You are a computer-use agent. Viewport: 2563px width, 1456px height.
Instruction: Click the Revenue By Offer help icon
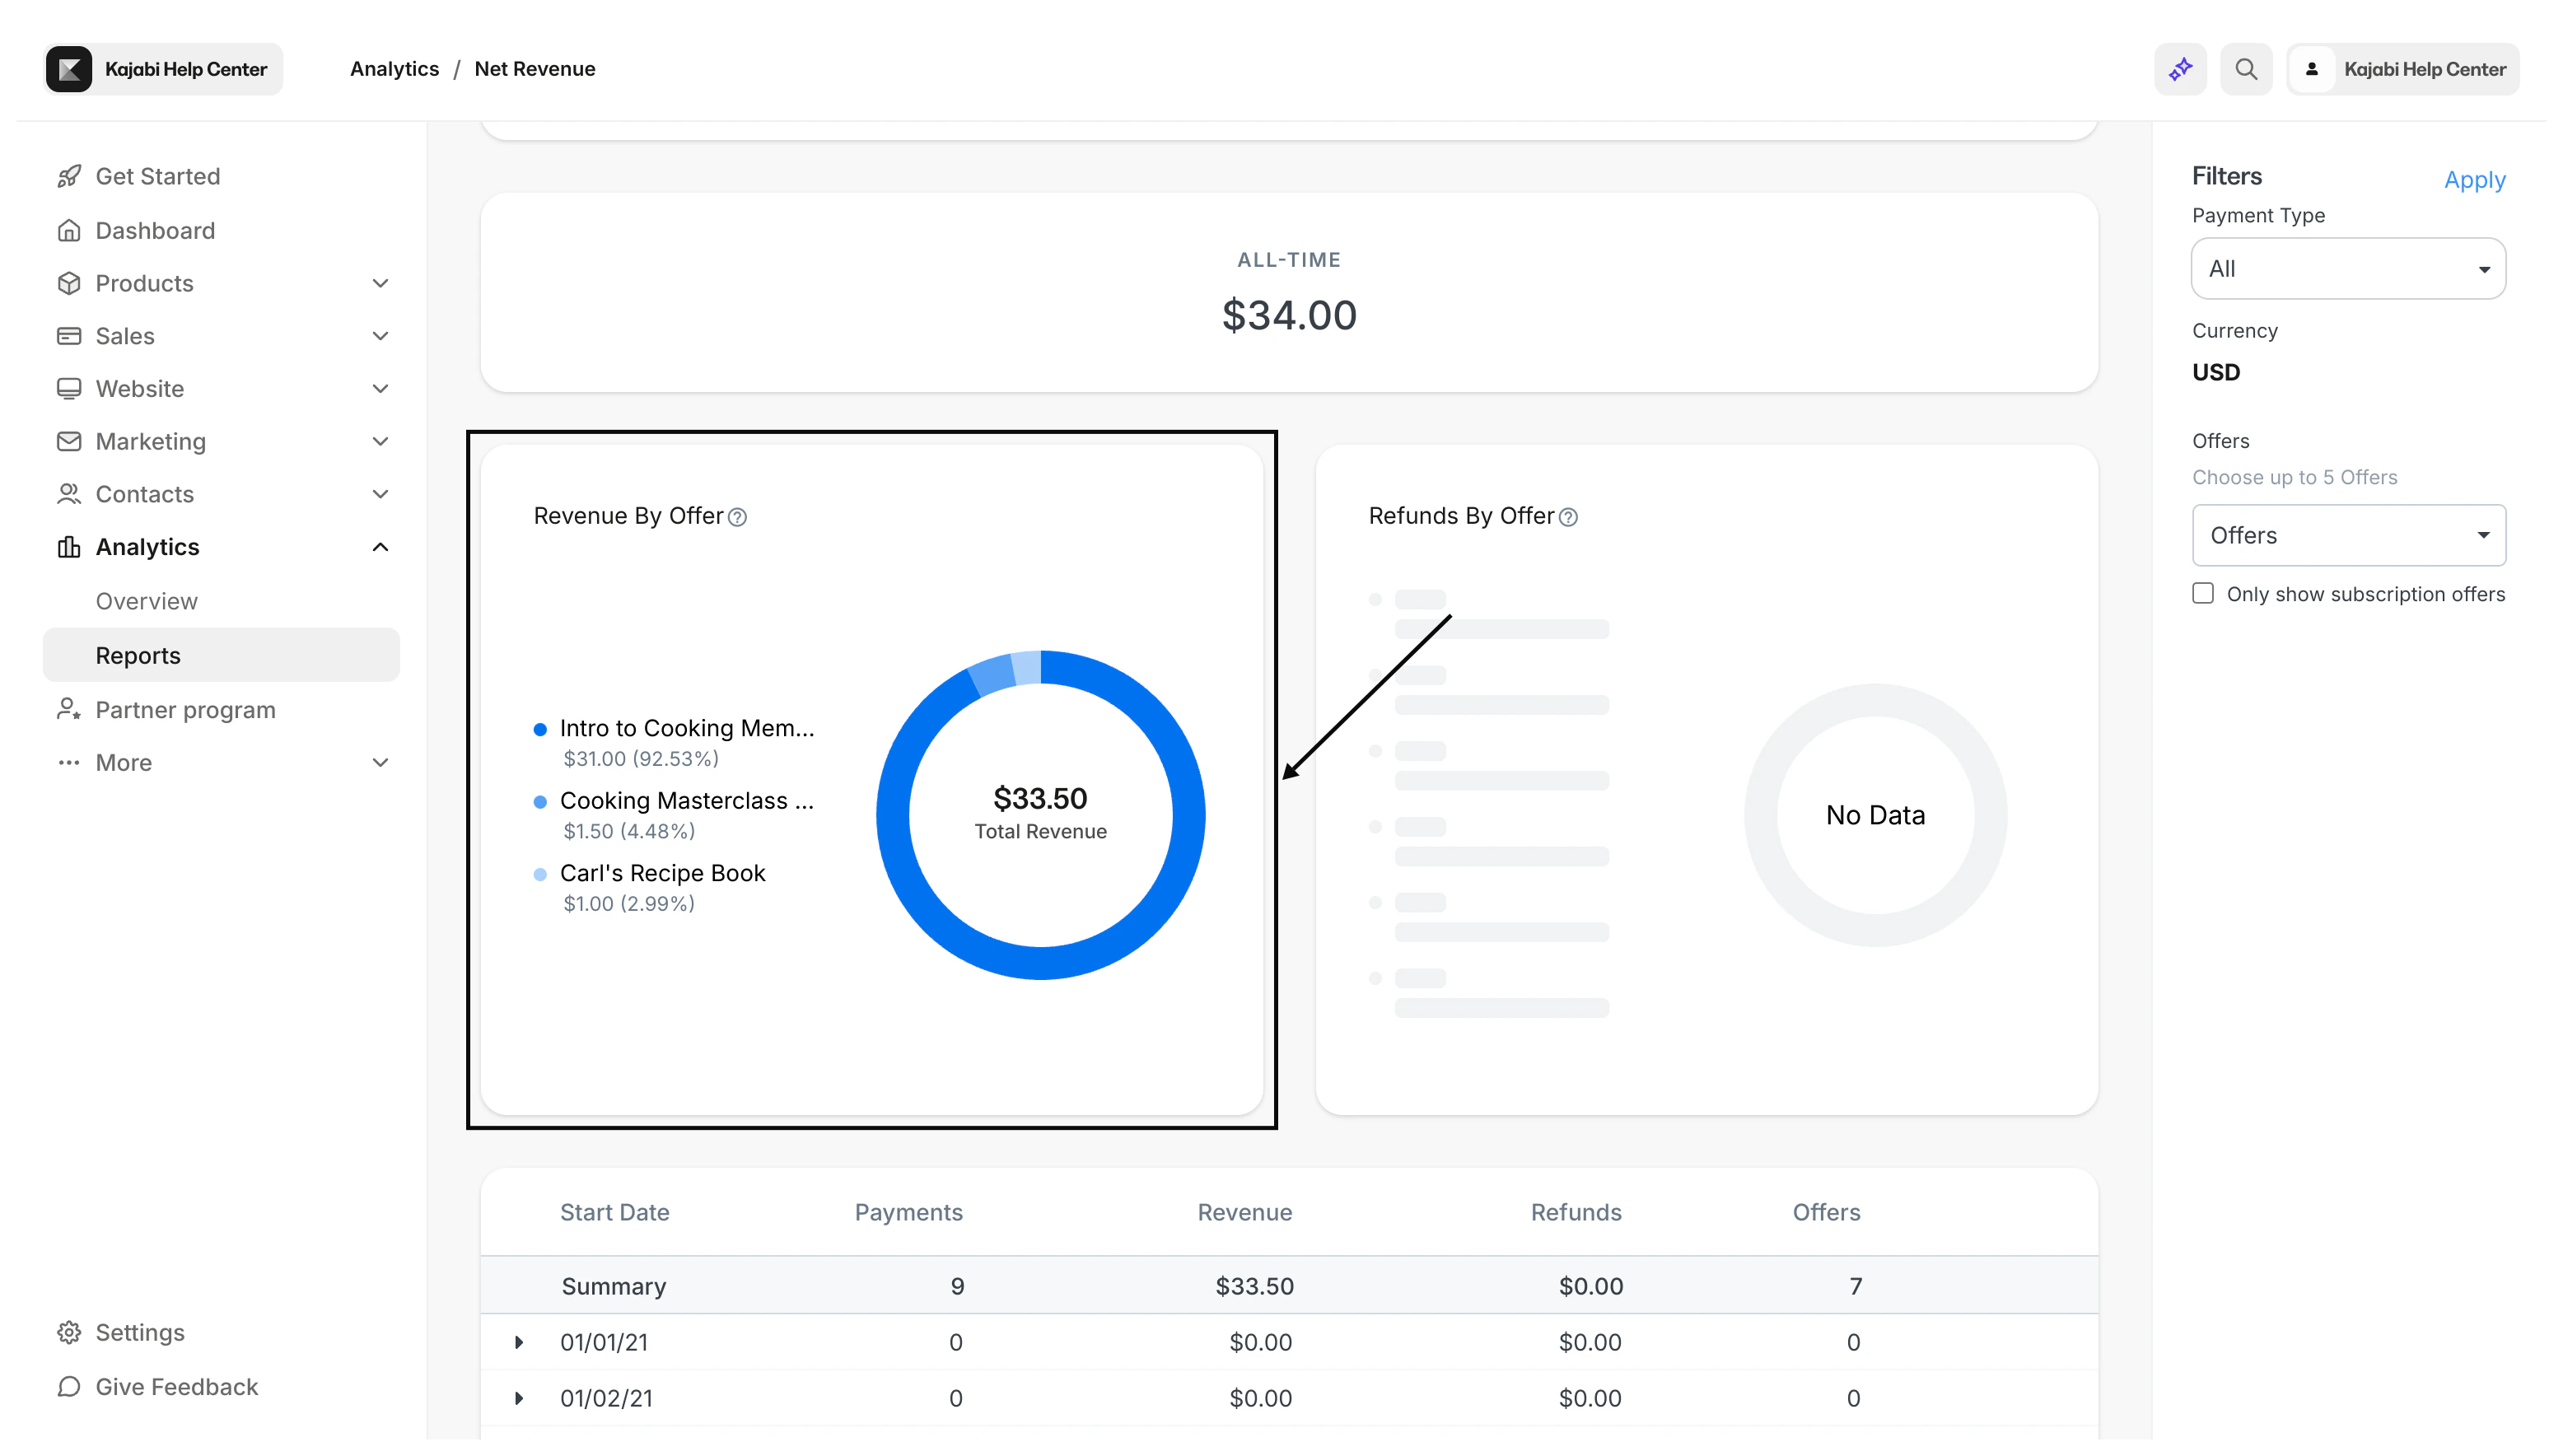pyautogui.click(x=737, y=517)
